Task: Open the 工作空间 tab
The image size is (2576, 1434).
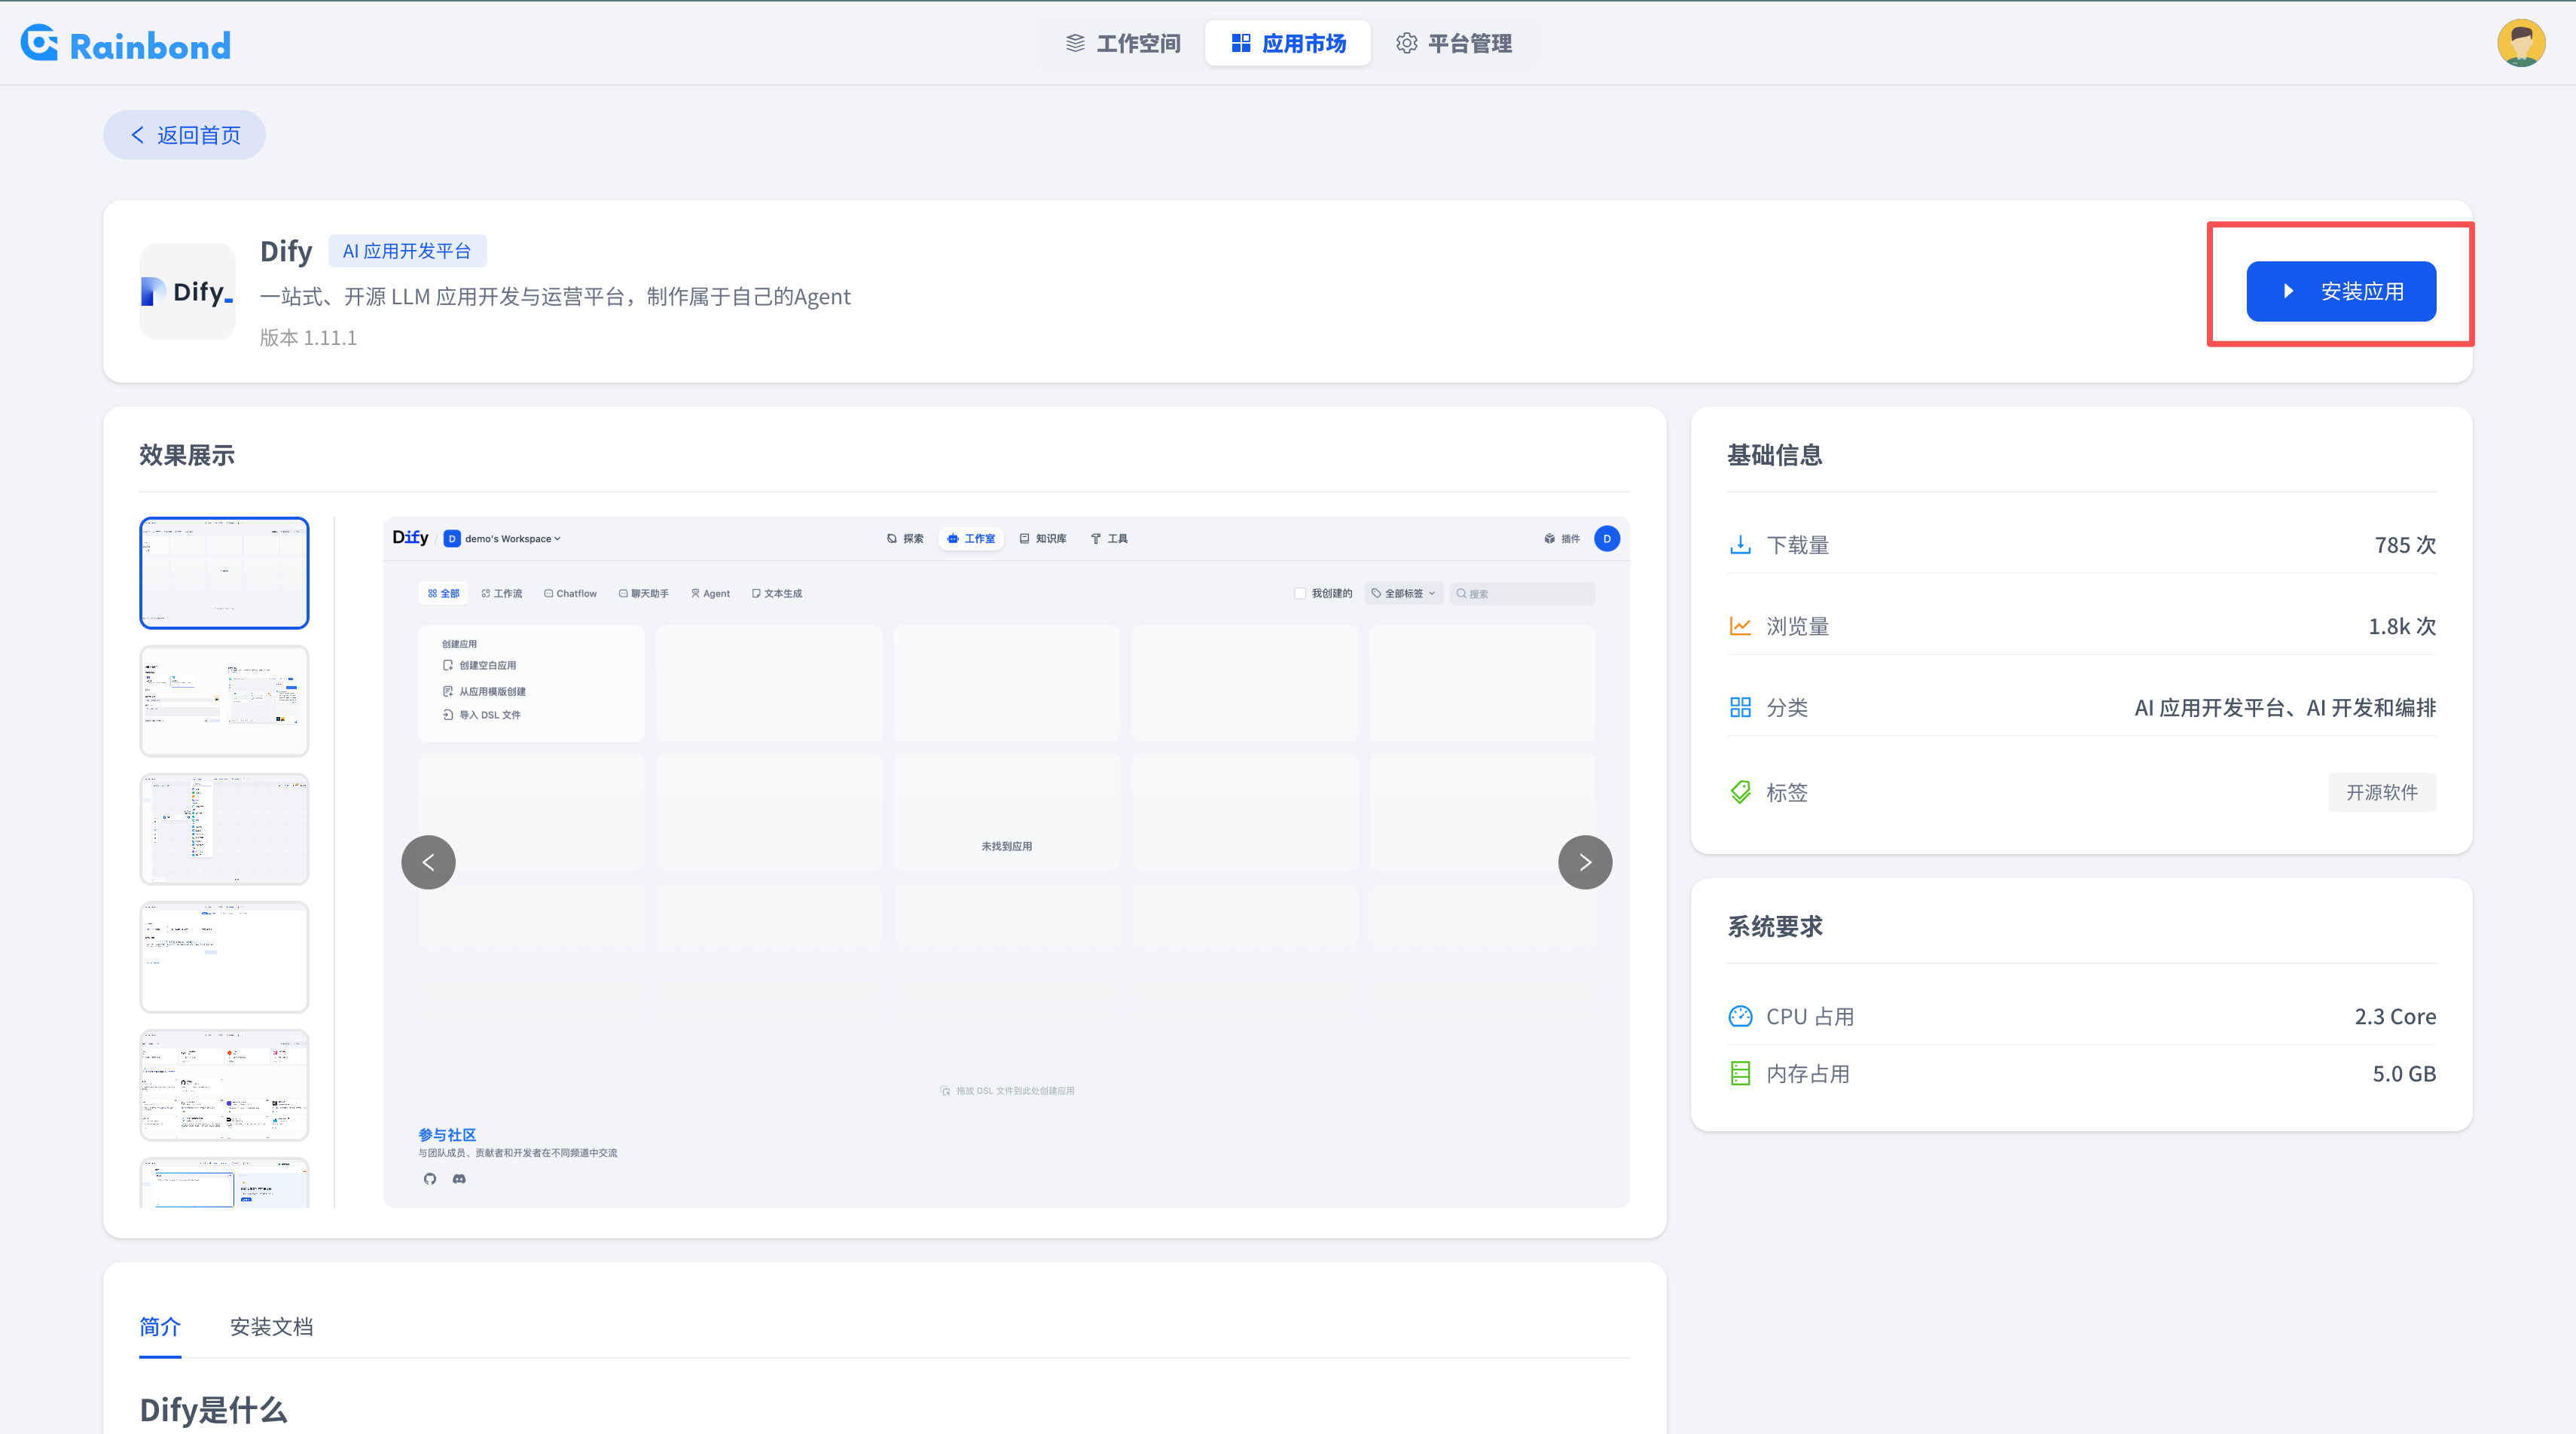Action: pos(1122,43)
